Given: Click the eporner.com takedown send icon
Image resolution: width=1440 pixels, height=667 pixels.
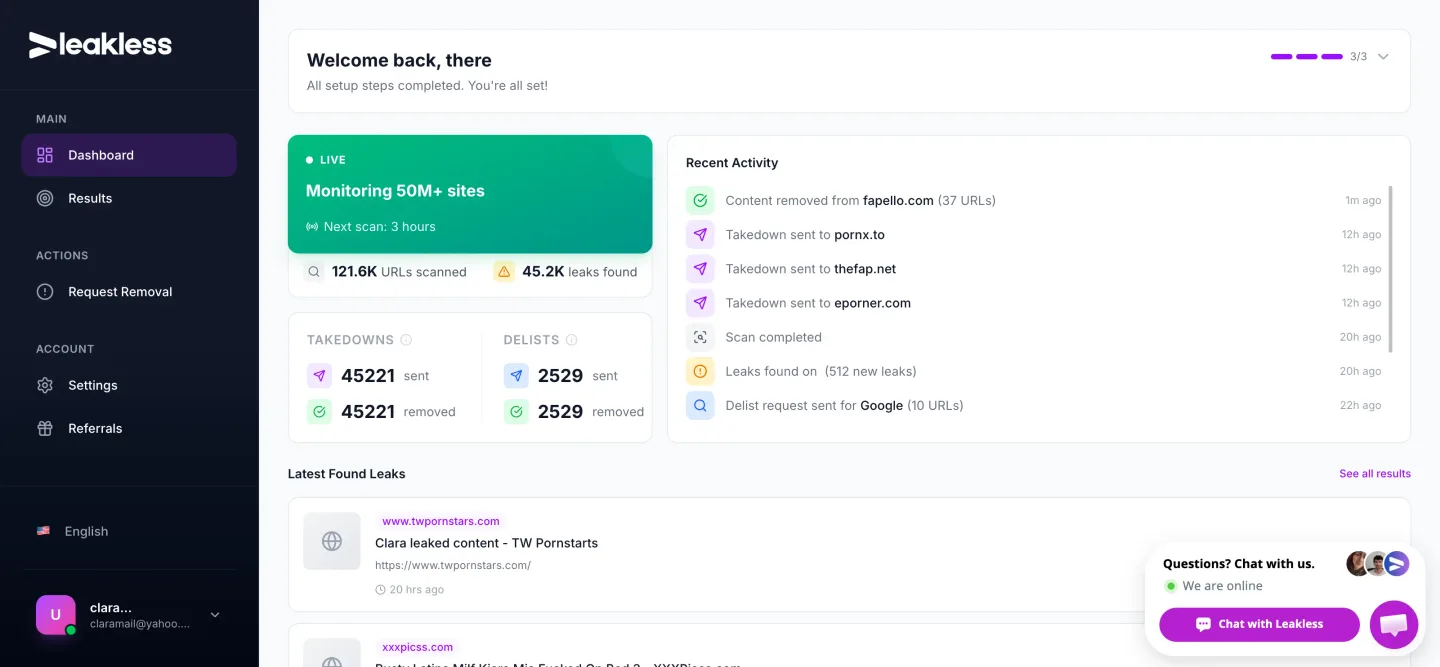Looking at the screenshot, I should click(x=700, y=303).
